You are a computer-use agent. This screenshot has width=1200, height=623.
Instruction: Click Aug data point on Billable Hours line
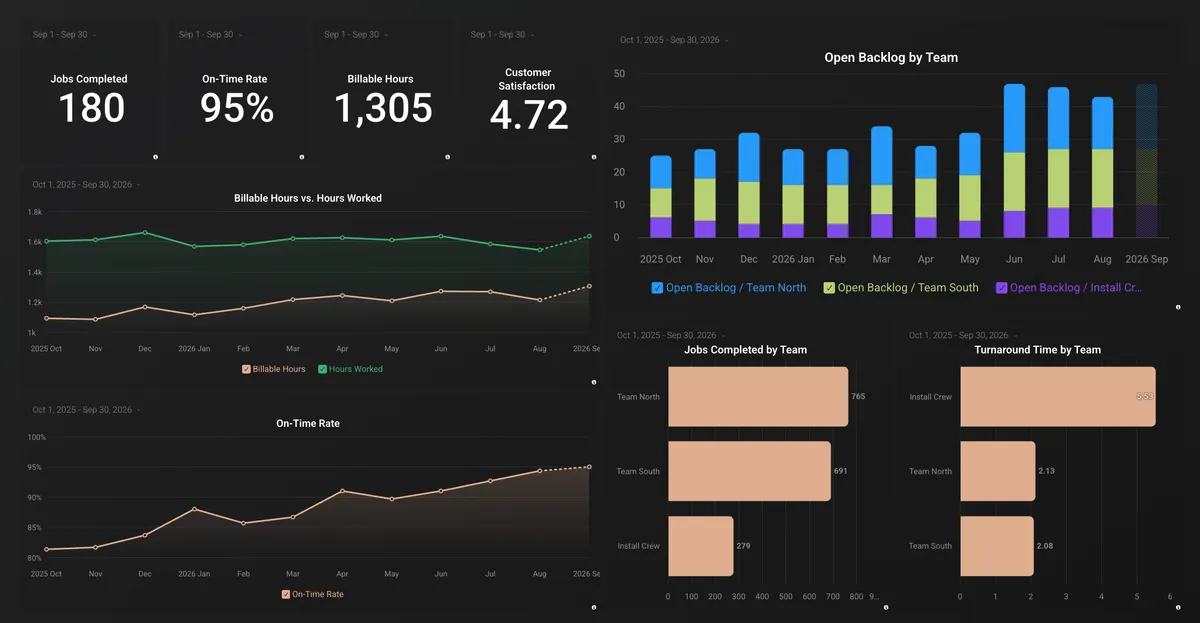pyautogui.click(x=540, y=300)
